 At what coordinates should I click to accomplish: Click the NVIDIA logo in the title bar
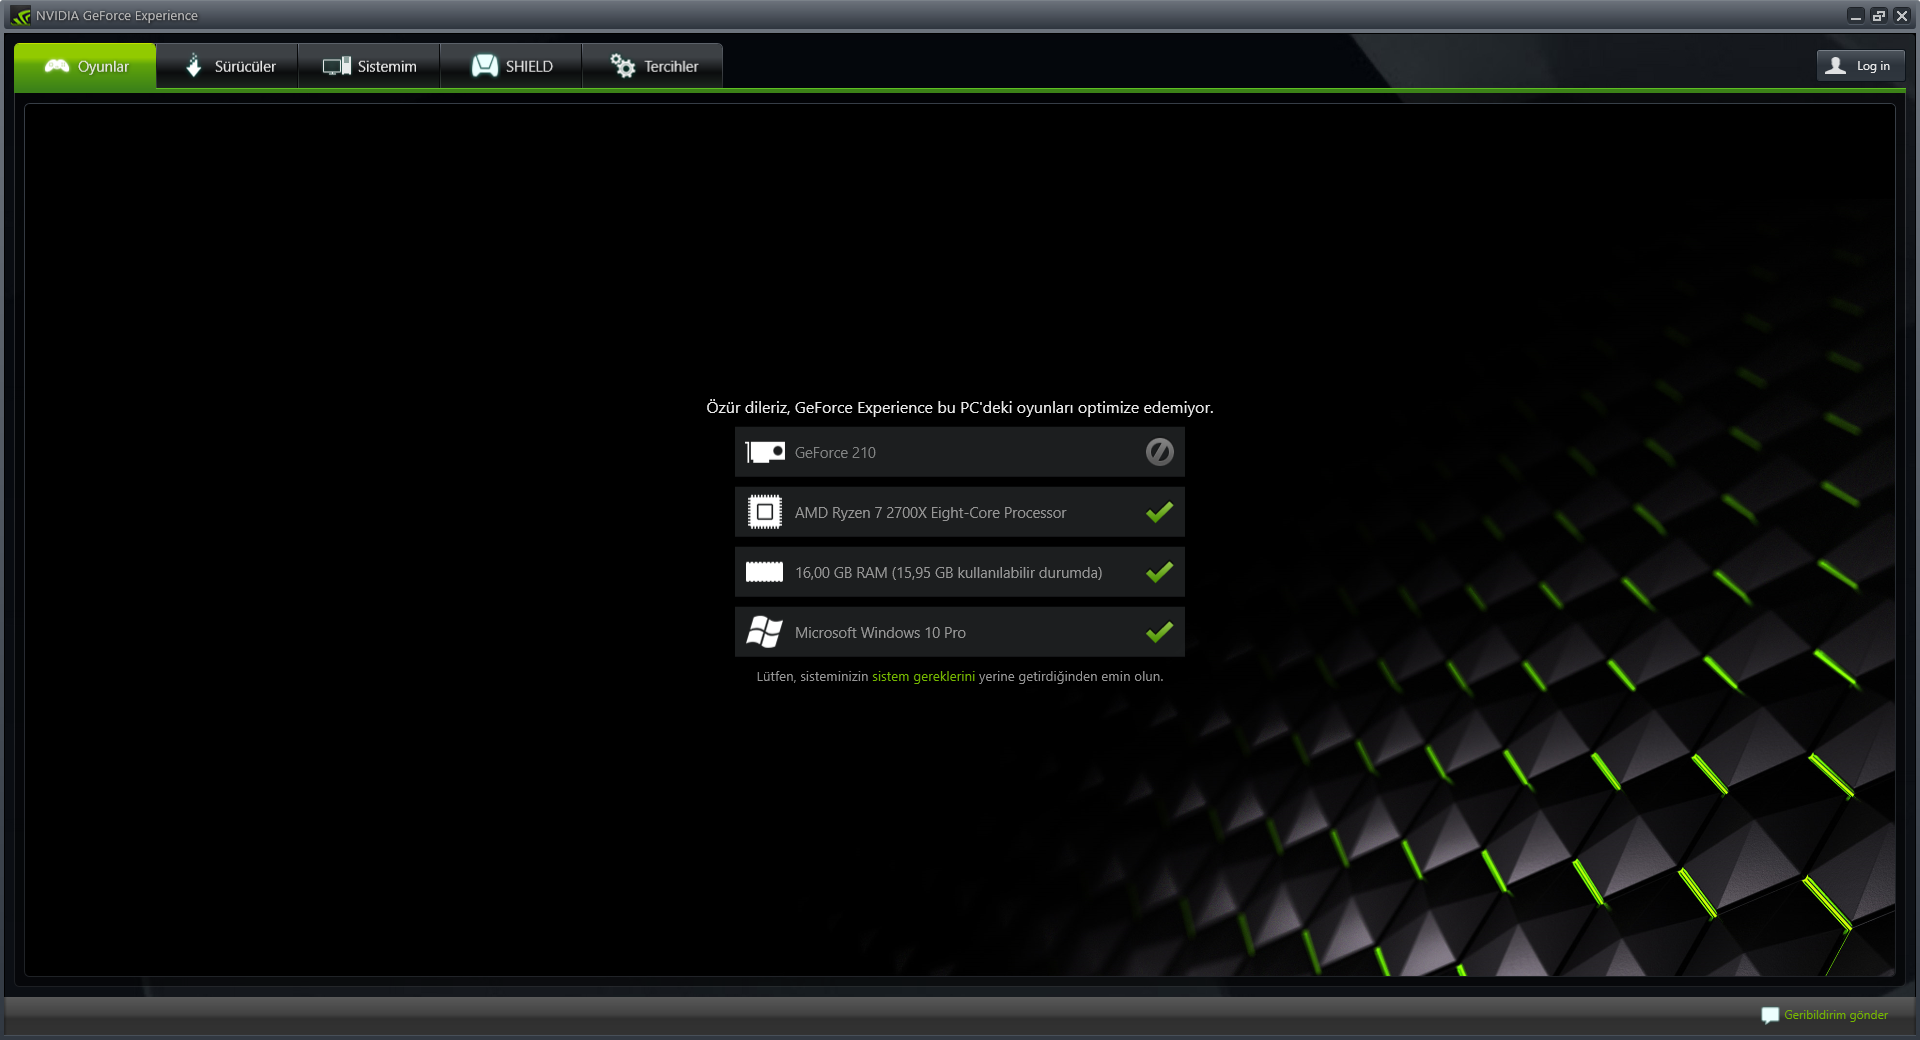(21, 16)
